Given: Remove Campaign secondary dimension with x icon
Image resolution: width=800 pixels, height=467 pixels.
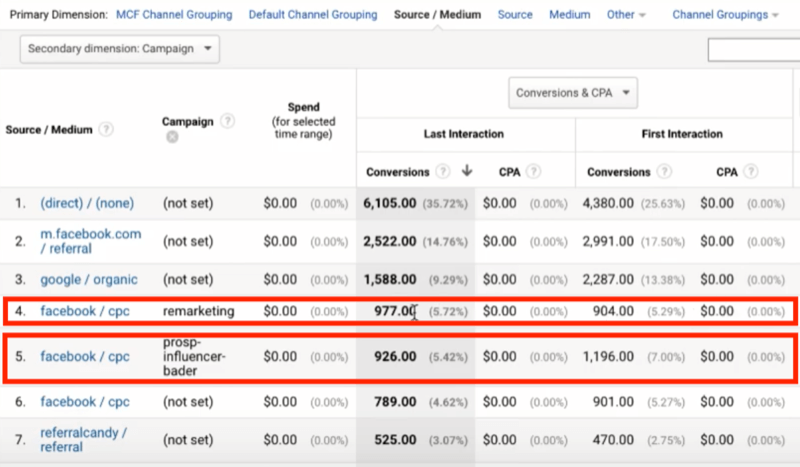Looking at the screenshot, I should pos(172,137).
